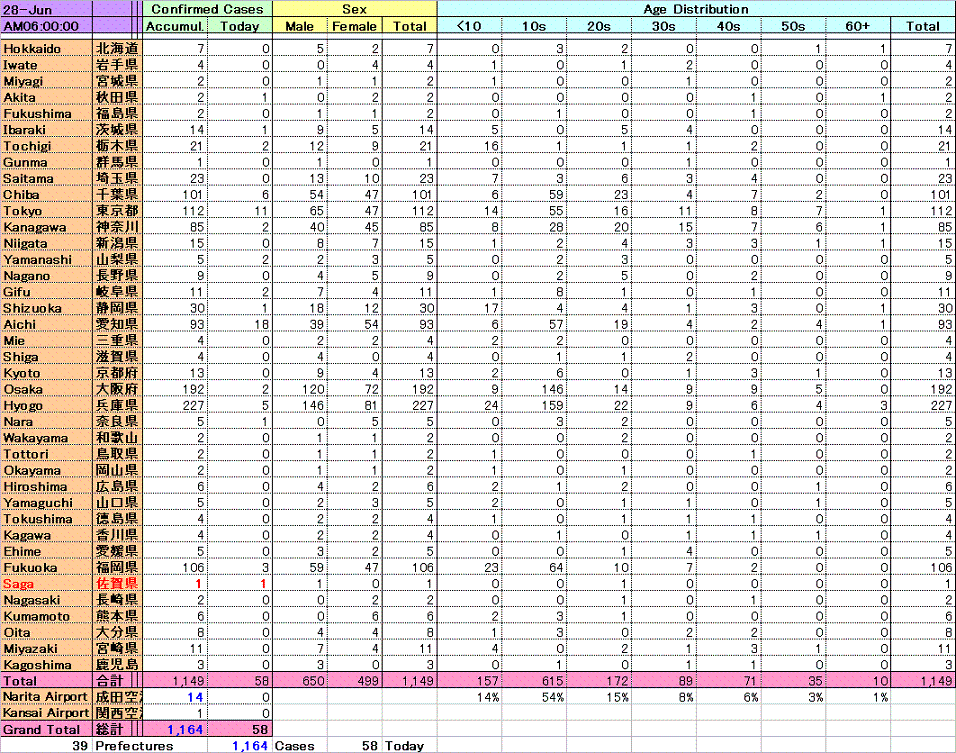956x753 pixels.
Task: Select Hyogo's 10s value 159
Action: [534, 405]
